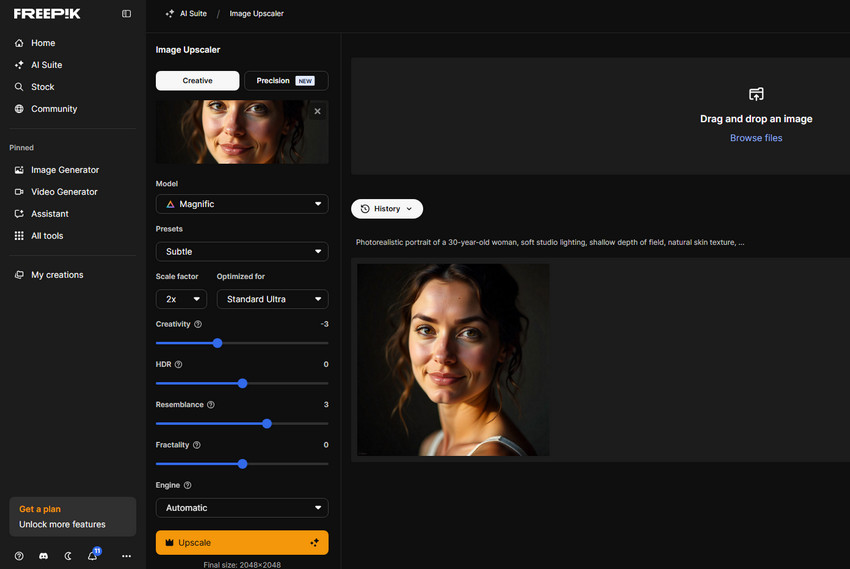This screenshot has width=850, height=569.
Task: Remove the uploaded image with the X
Action: coord(318,111)
